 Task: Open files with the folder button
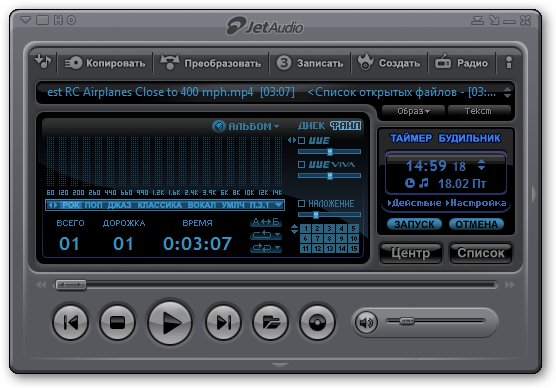270,322
